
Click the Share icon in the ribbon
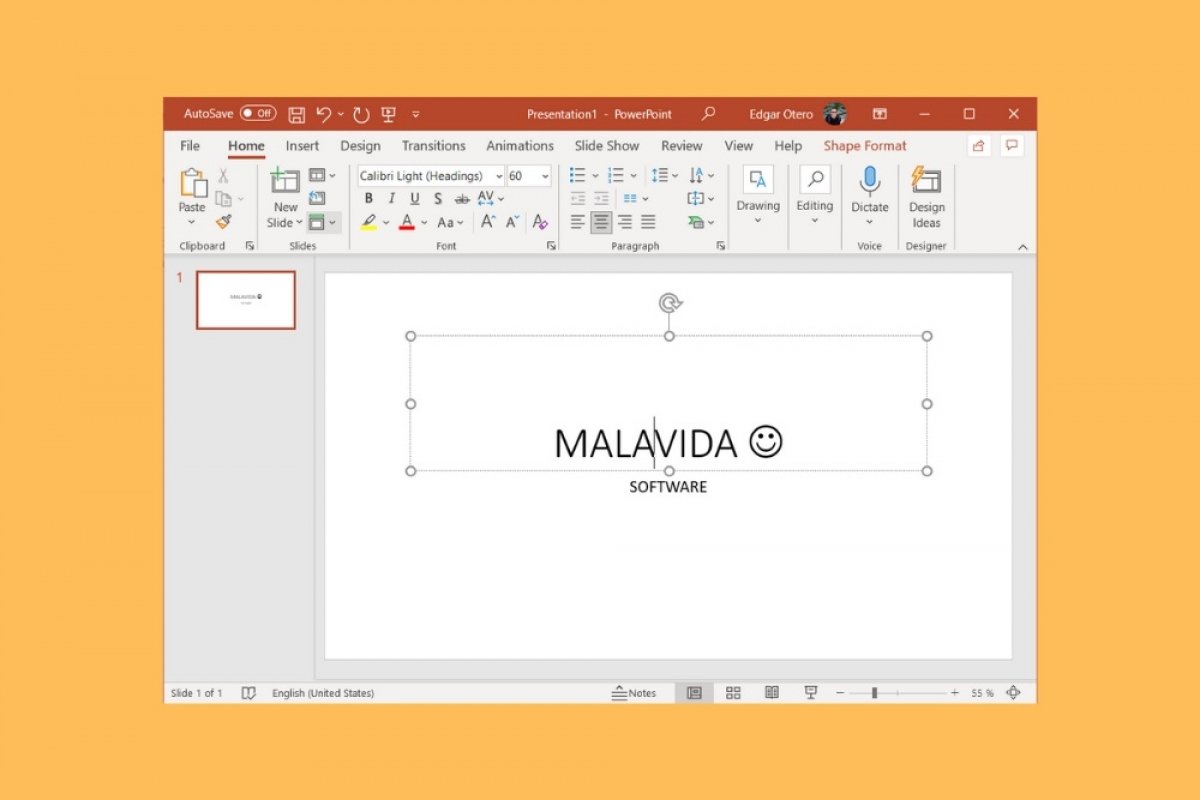tap(979, 146)
